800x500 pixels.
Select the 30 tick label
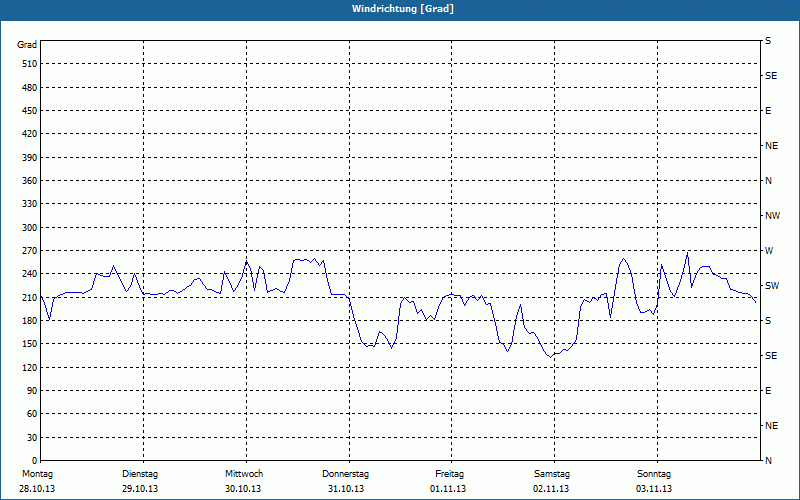32,437
